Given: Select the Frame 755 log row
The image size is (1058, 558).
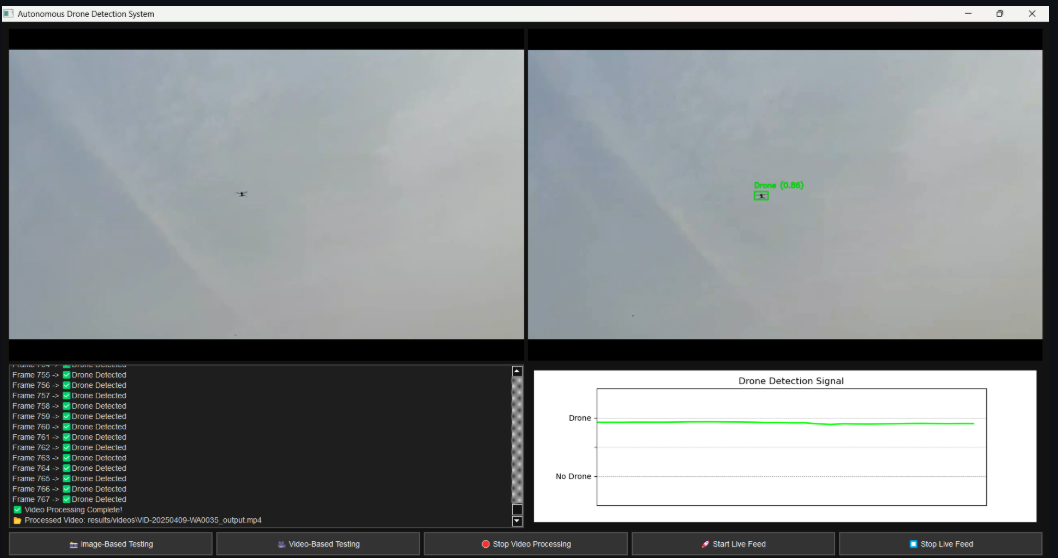Looking at the screenshot, I should [x=69, y=375].
